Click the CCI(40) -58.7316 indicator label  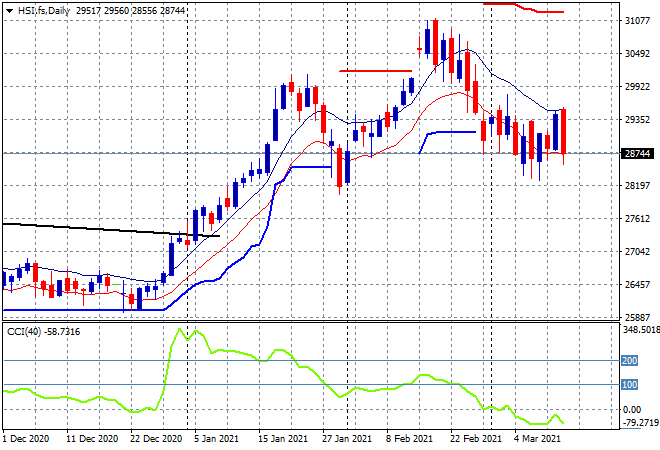(43, 332)
